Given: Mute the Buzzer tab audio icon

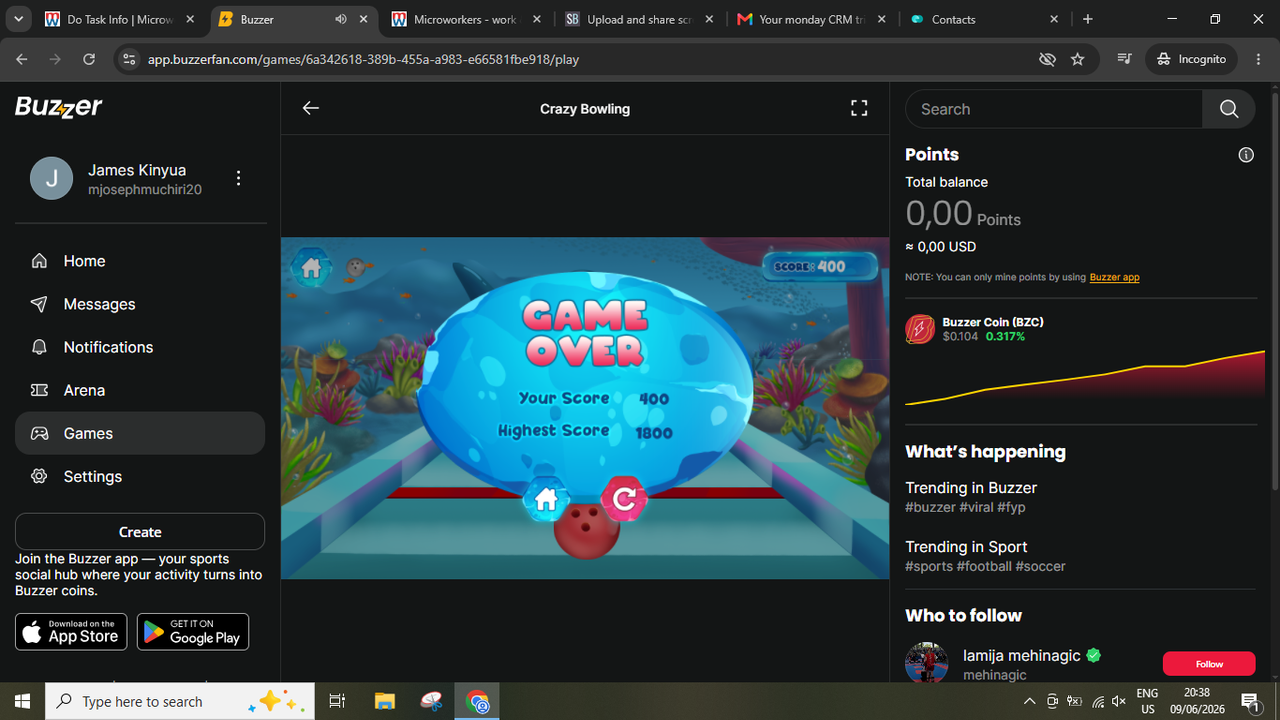Looking at the screenshot, I should click(x=342, y=19).
